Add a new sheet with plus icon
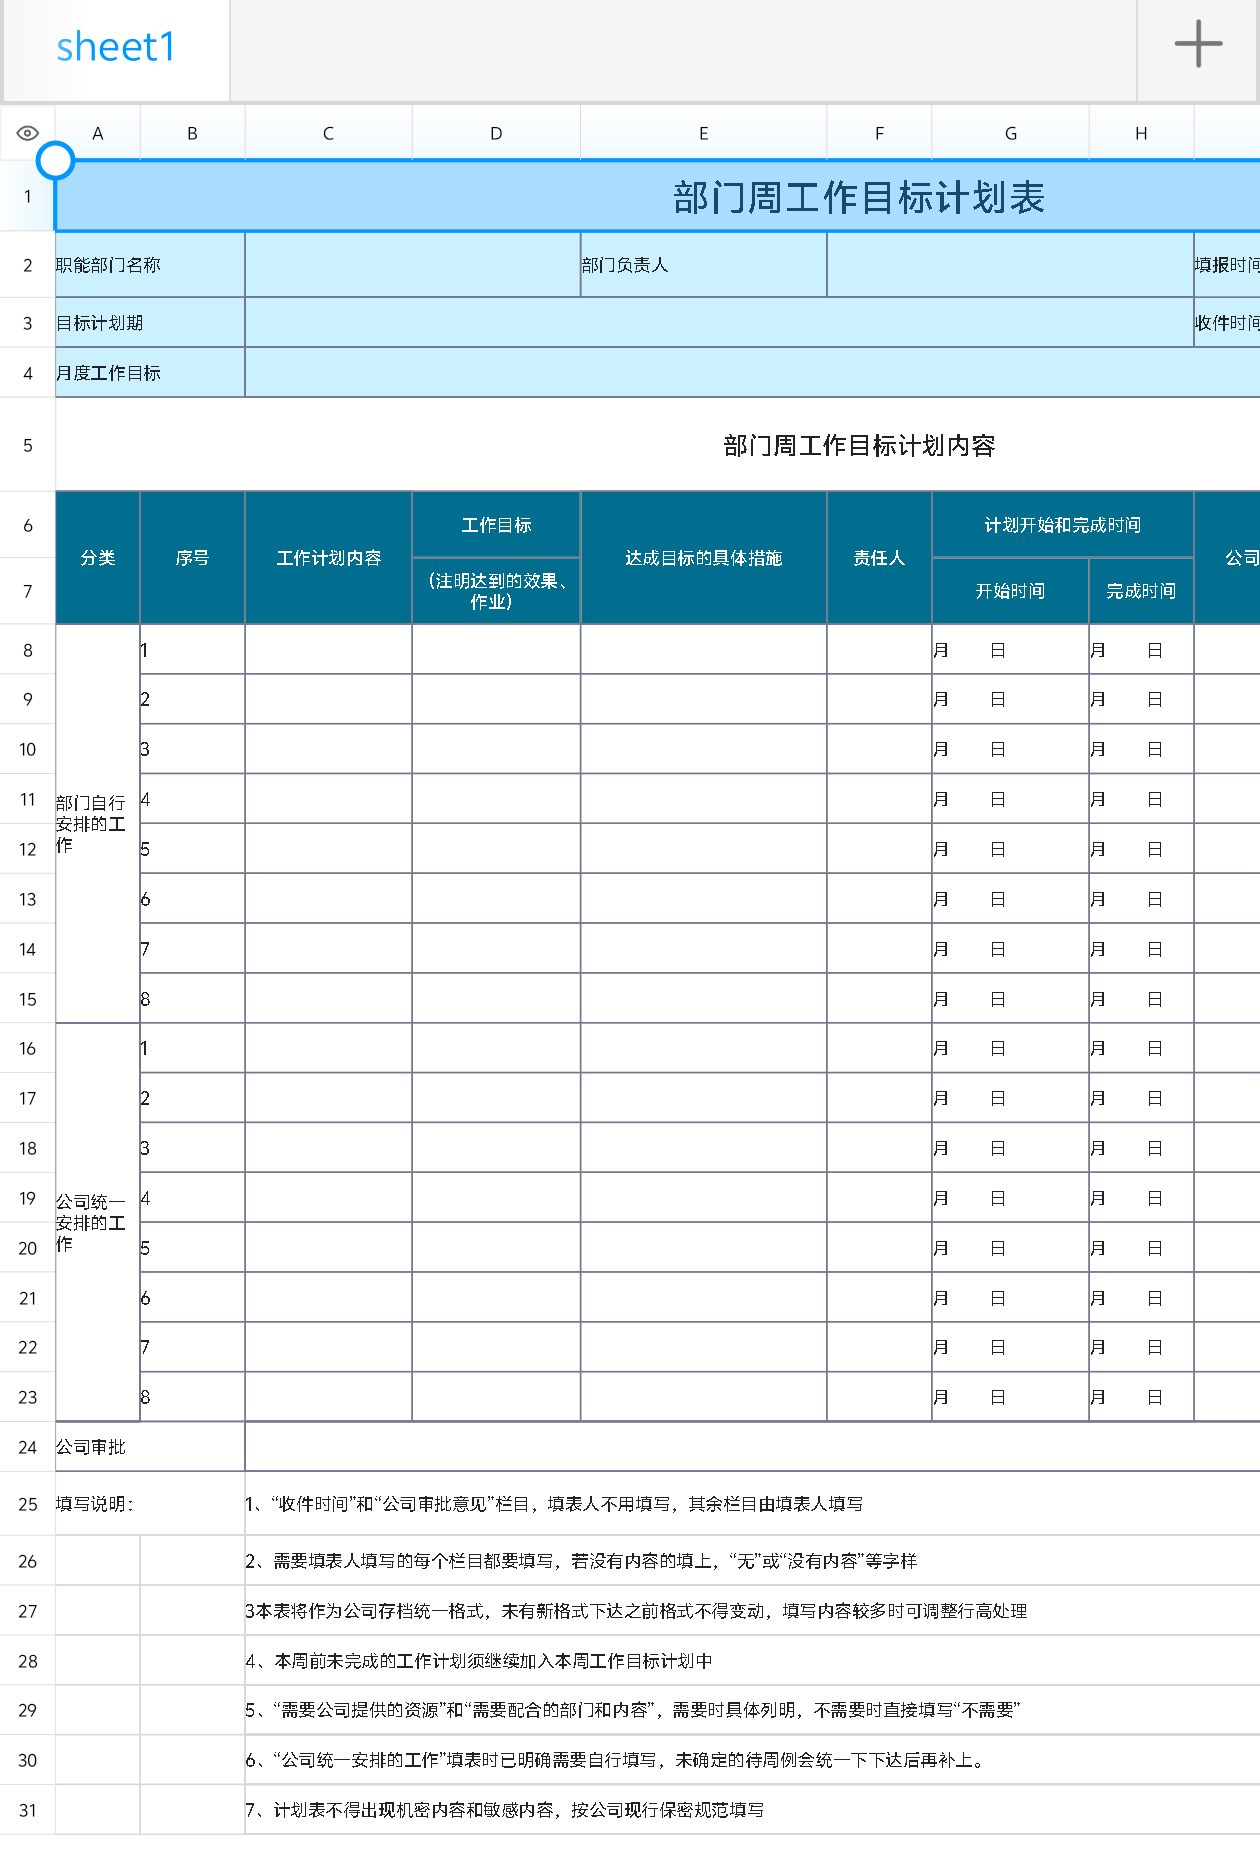Image resolution: width=1260 pixels, height=1854 pixels. coord(1198,45)
